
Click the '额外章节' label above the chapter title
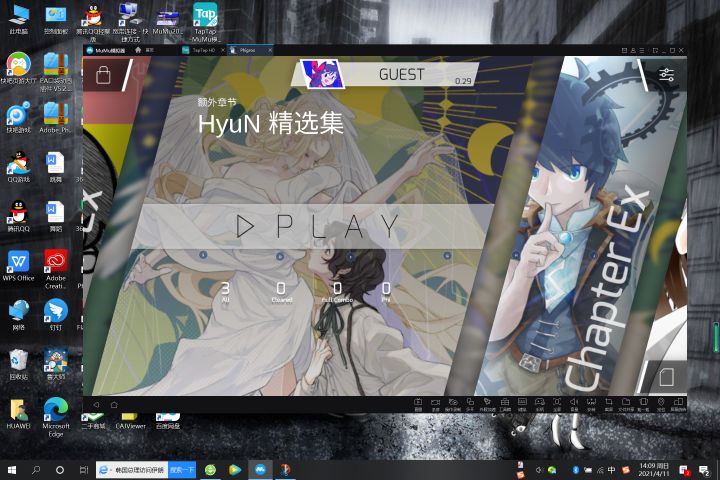217,102
